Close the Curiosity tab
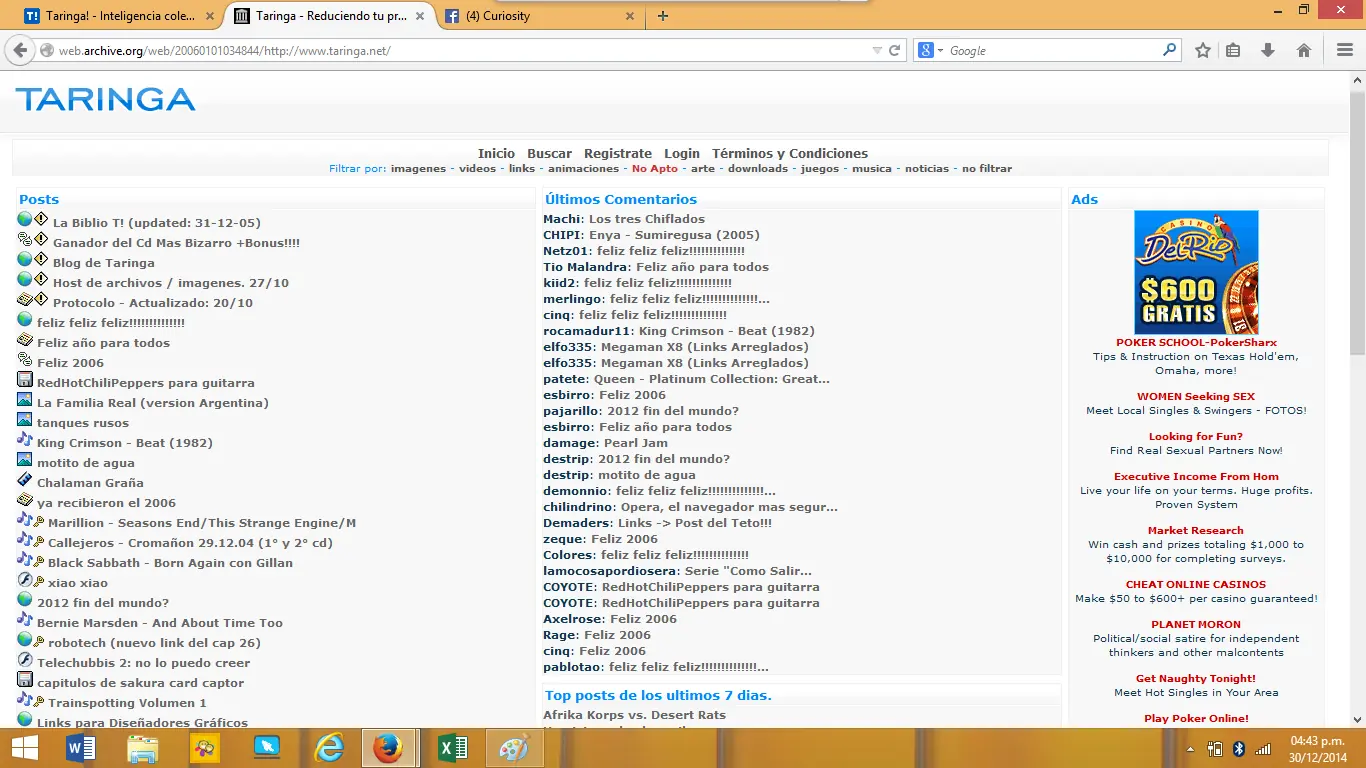The image size is (1366, 768). coord(630,16)
